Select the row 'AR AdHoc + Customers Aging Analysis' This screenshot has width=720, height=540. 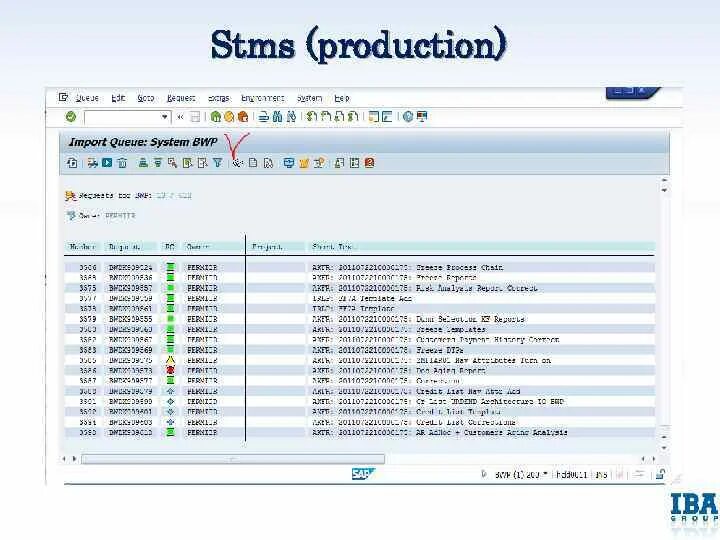[360, 433]
